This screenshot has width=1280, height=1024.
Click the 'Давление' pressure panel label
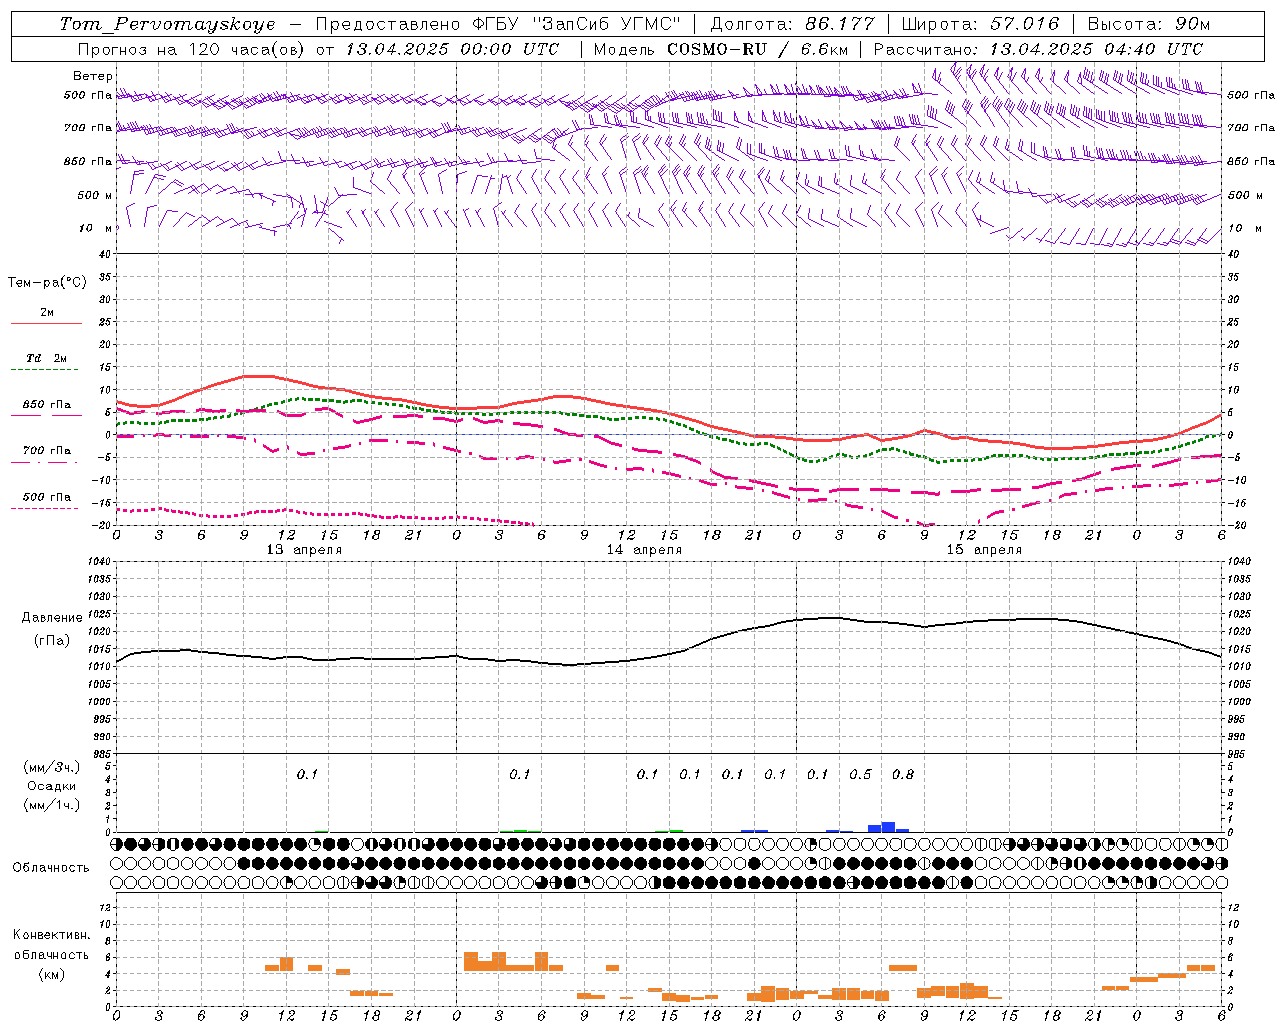pos(52,618)
